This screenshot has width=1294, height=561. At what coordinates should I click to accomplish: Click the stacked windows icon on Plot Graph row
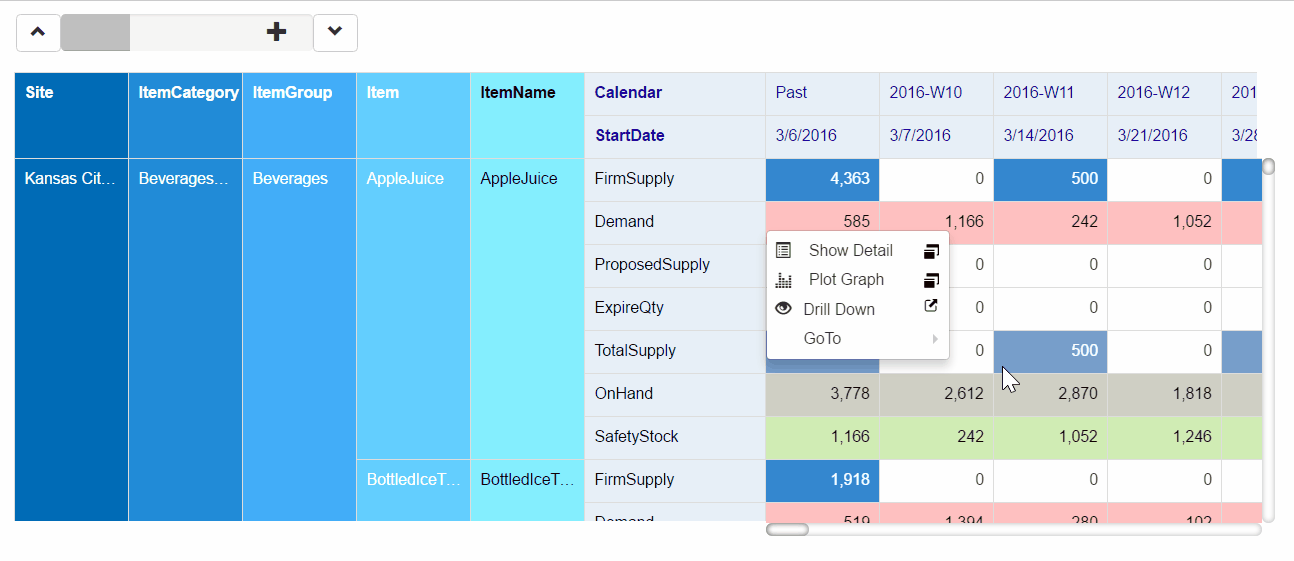pyautogui.click(x=931, y=280)
